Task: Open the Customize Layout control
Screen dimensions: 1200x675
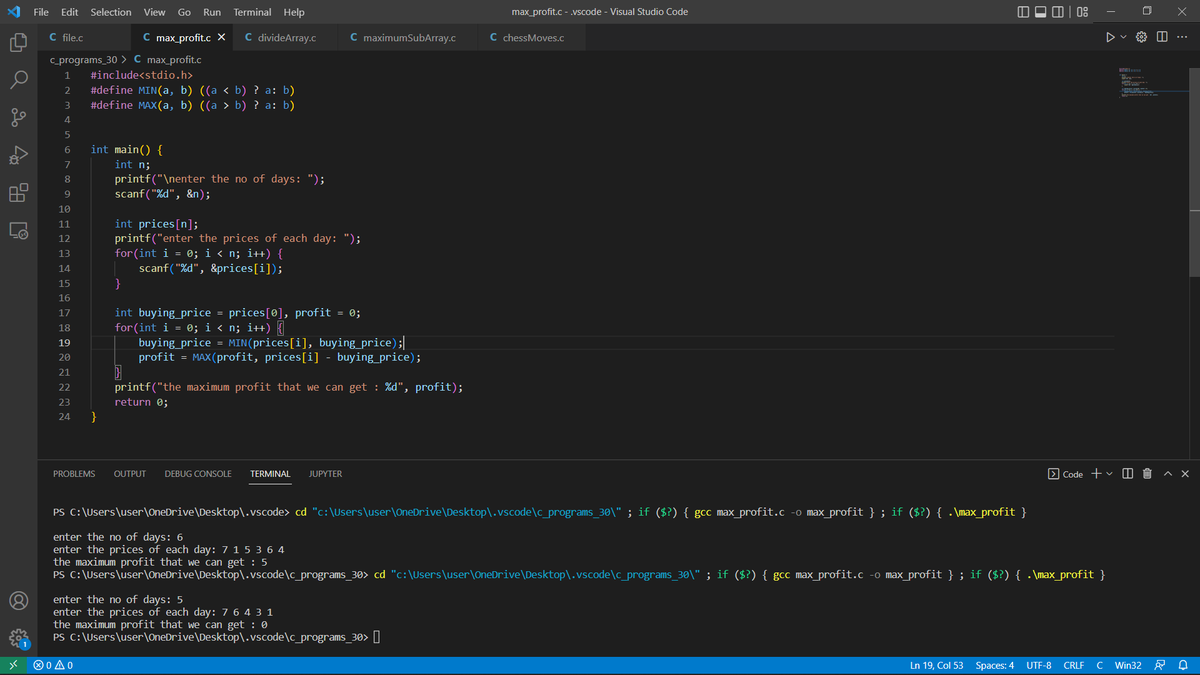Action: click(x=1083, y=12)
